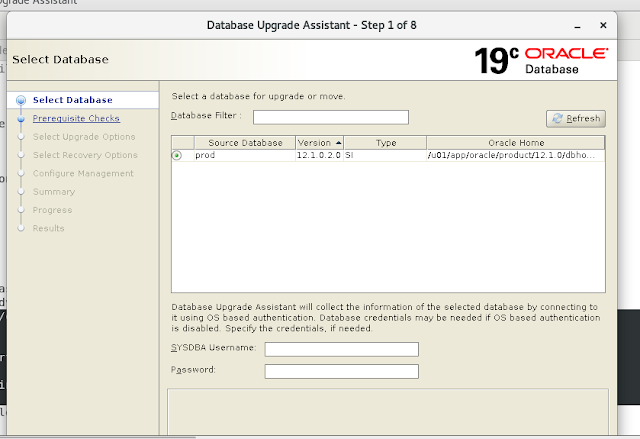Click the Progress step
The height and width of the screenshot is (439, 640).
point(52,210)
